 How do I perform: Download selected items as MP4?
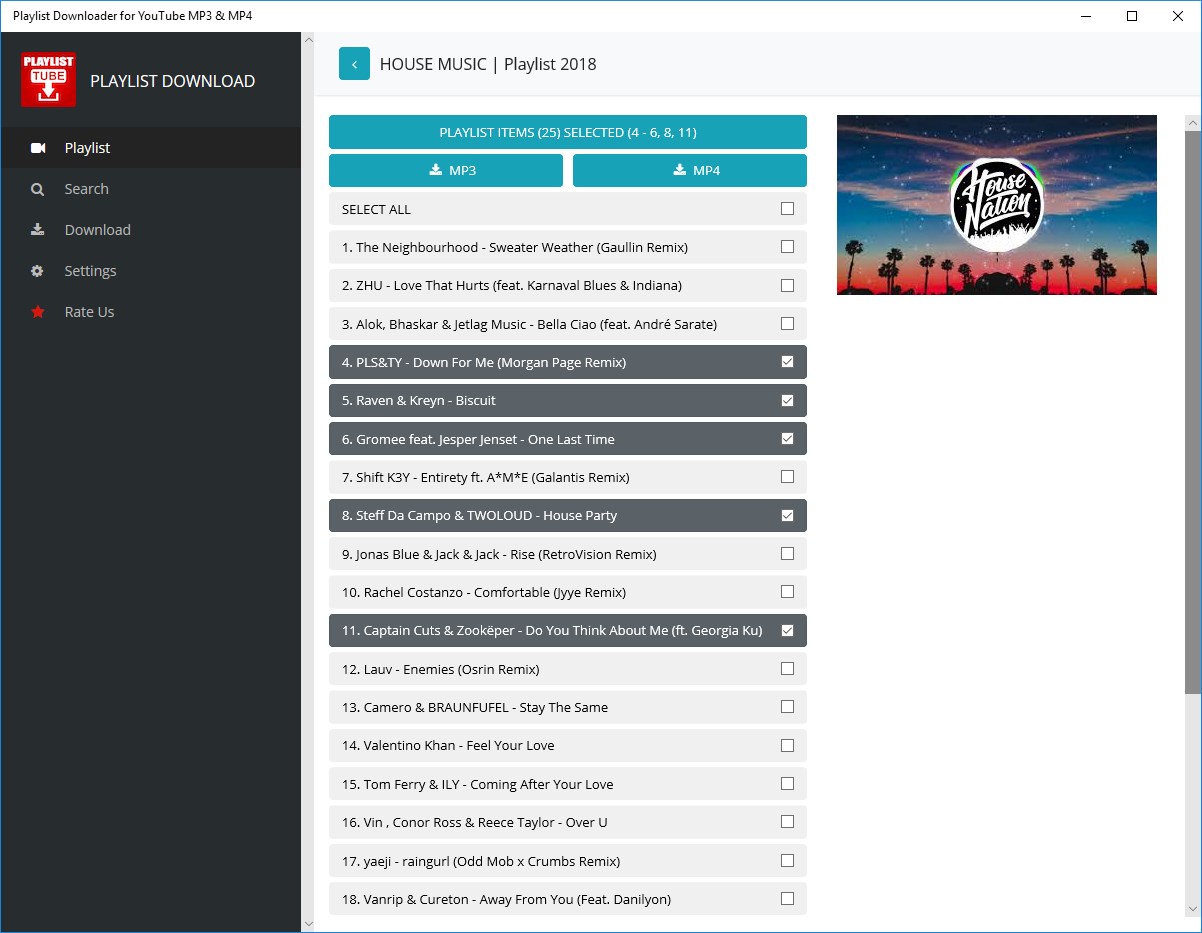tap(690, 170)
